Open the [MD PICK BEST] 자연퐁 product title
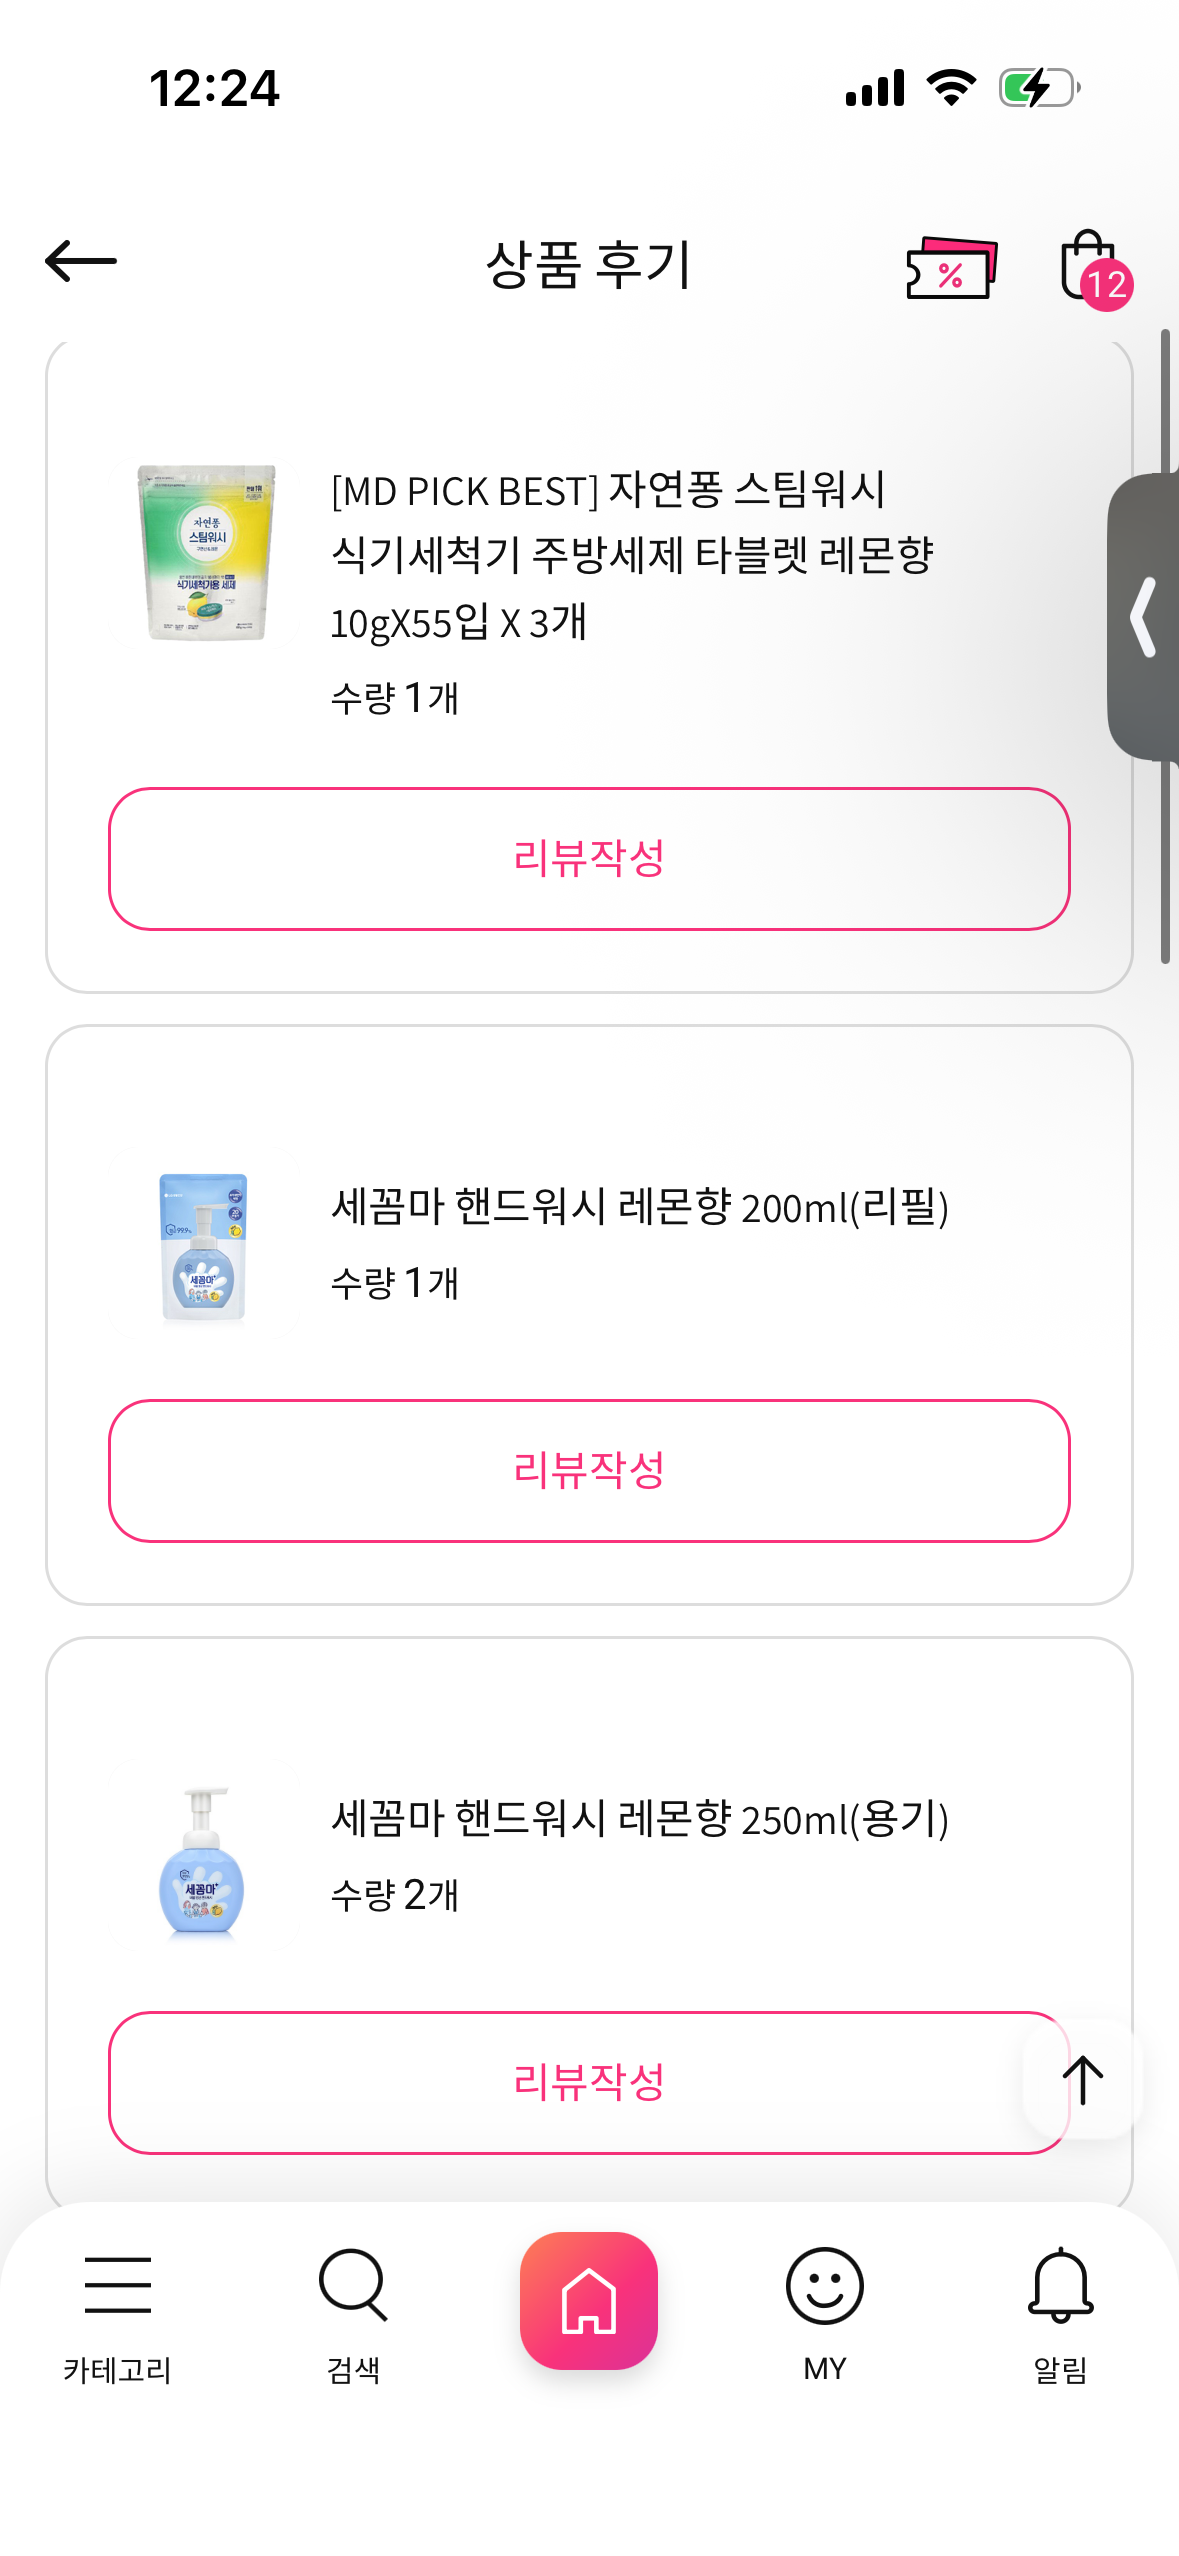Screen dimensions: 1179x2556 (632, 555)
